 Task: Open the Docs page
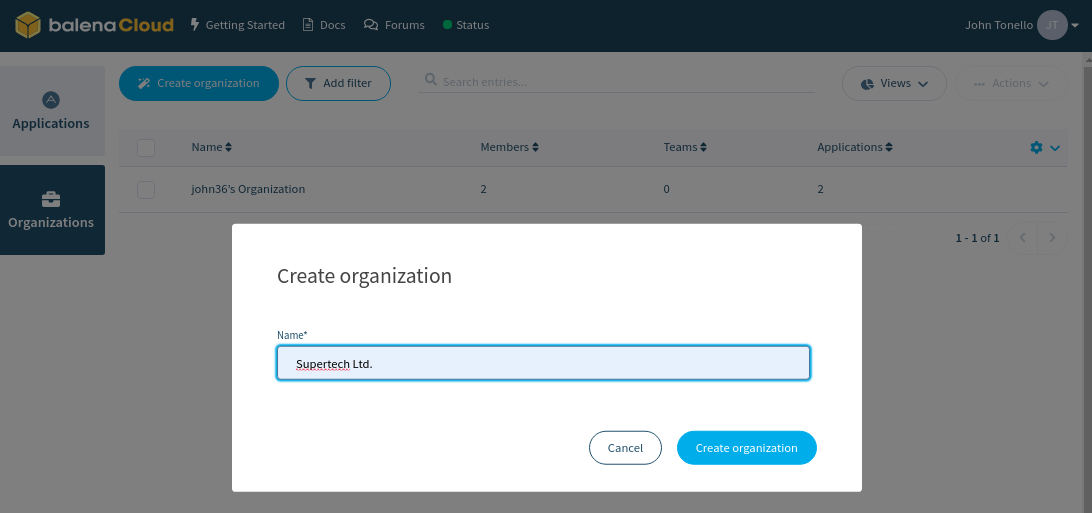(x=324, y=25)
